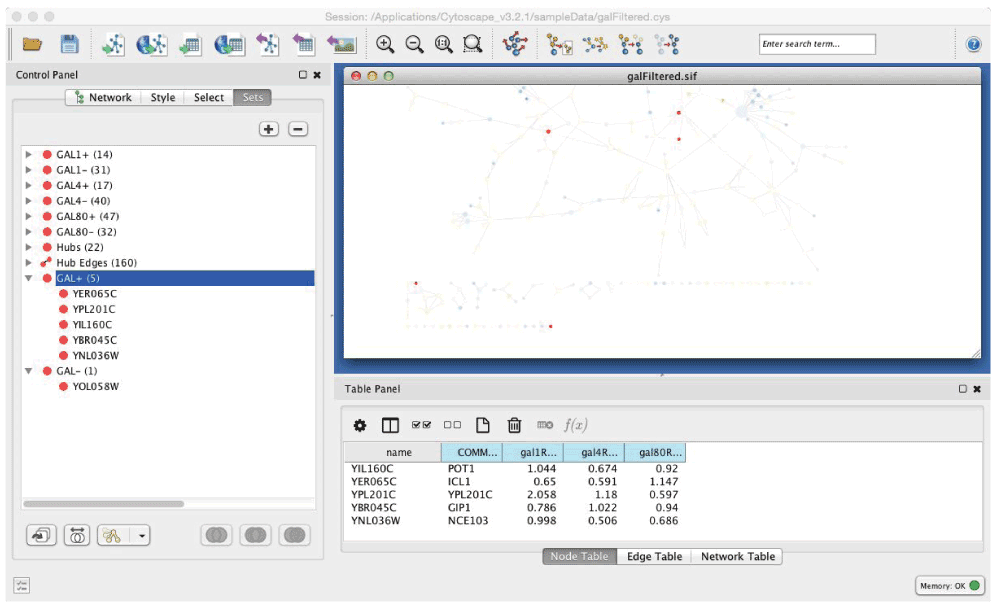This screenshot has width=1000, height=610.
Task: Click the Memory: OK status button
Action: (x=950, y=585)
